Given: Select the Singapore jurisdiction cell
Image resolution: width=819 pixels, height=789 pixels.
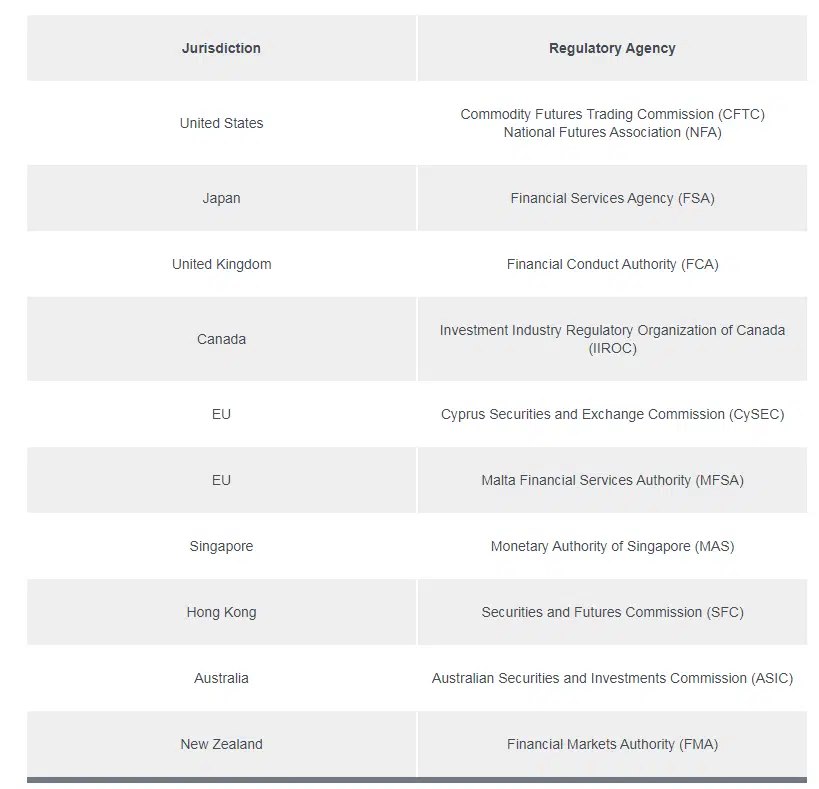Looking at the screenshot, I should tap(221, 546).
